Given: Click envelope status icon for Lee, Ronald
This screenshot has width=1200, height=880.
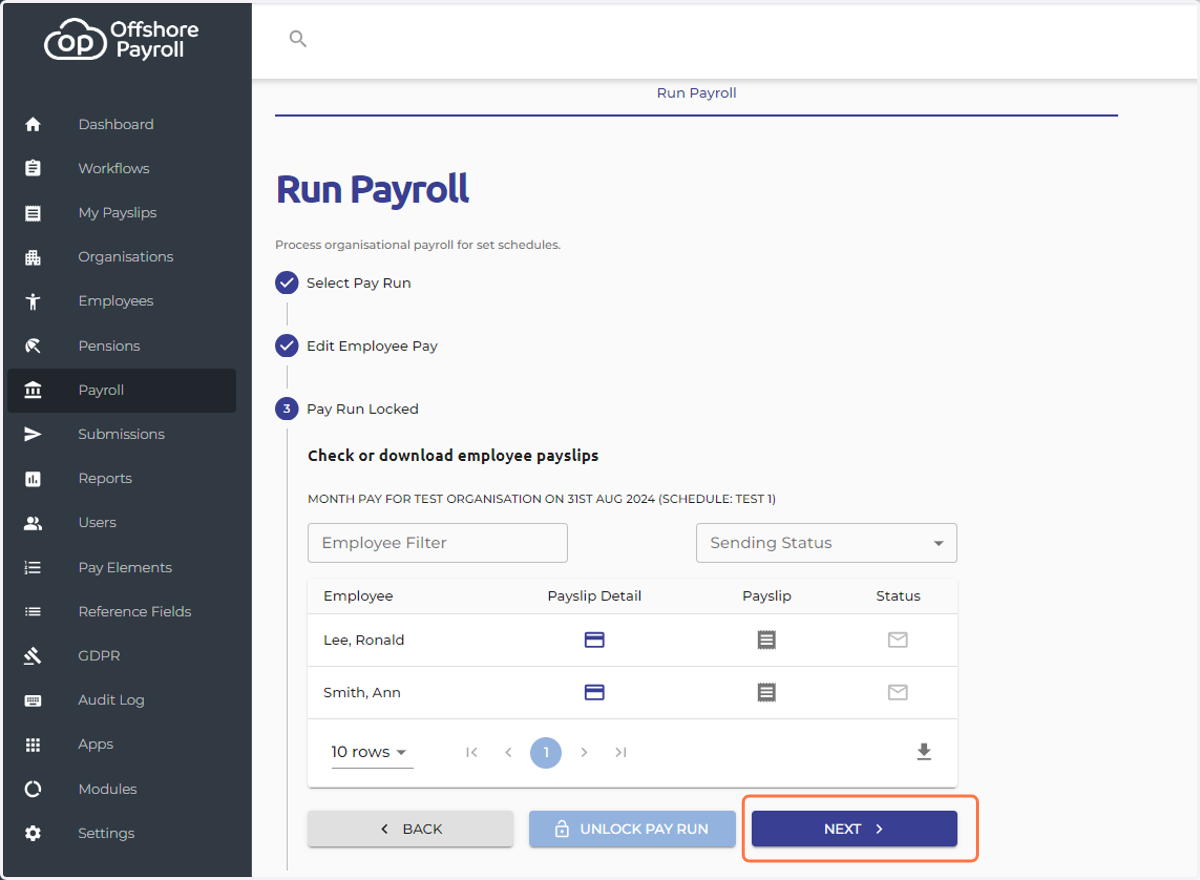Looking at the screenshot, I should tap(898, 640).
